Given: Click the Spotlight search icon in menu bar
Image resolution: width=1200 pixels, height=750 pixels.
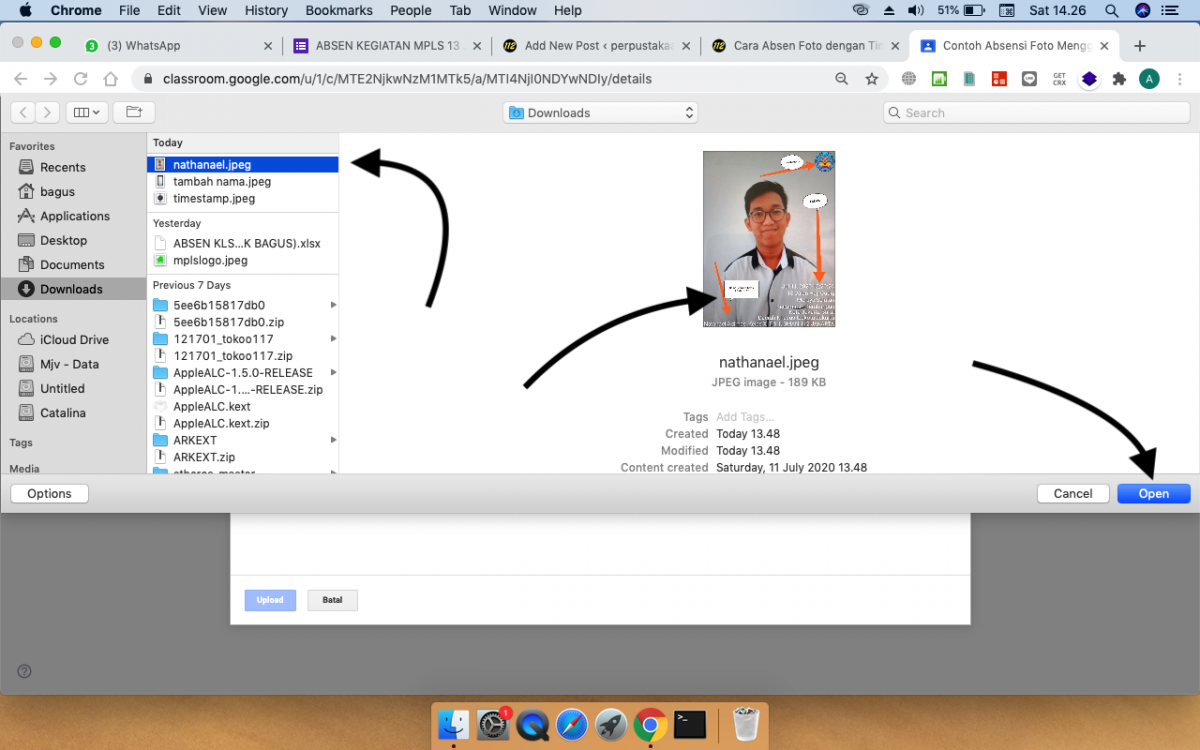Looking at the screenshot, I should 1111,11.
